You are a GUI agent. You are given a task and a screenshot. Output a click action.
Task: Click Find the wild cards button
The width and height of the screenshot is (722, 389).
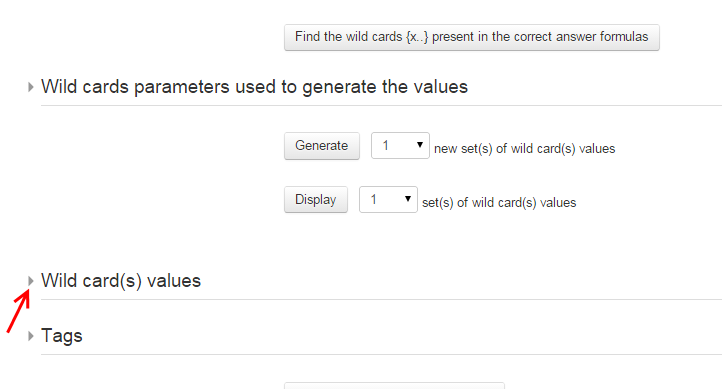472,37
